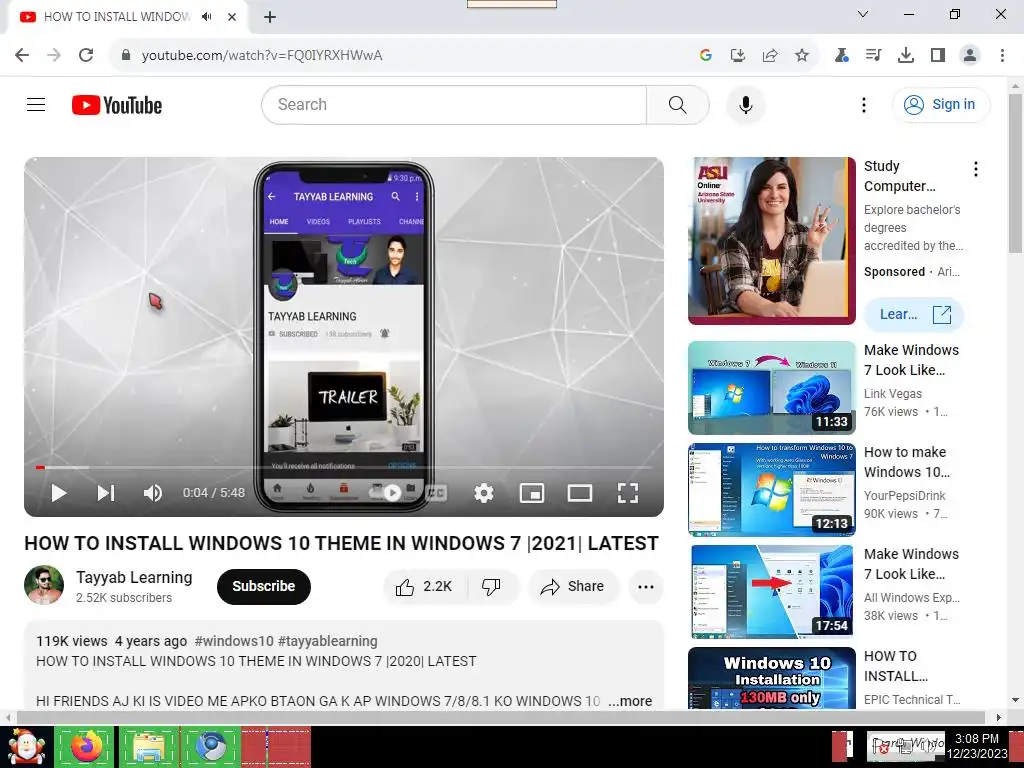Open the YouTube hamburger guide menu
Screen dimensions: 1024x768
click(36, 104)
